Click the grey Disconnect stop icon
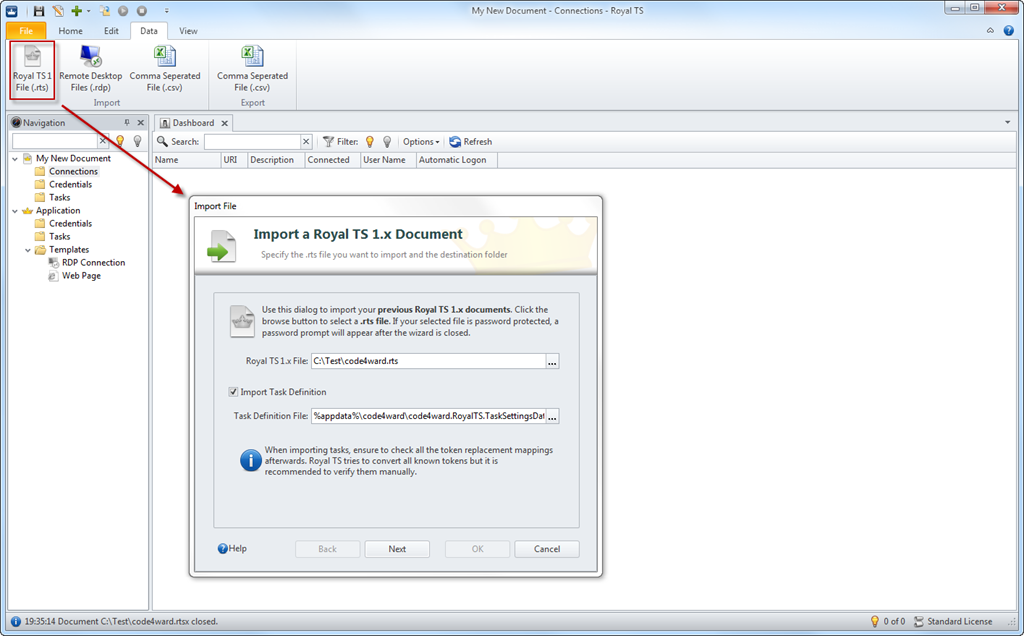The height and width of the screenshot is (636, 1024). [x=142, y=10]
